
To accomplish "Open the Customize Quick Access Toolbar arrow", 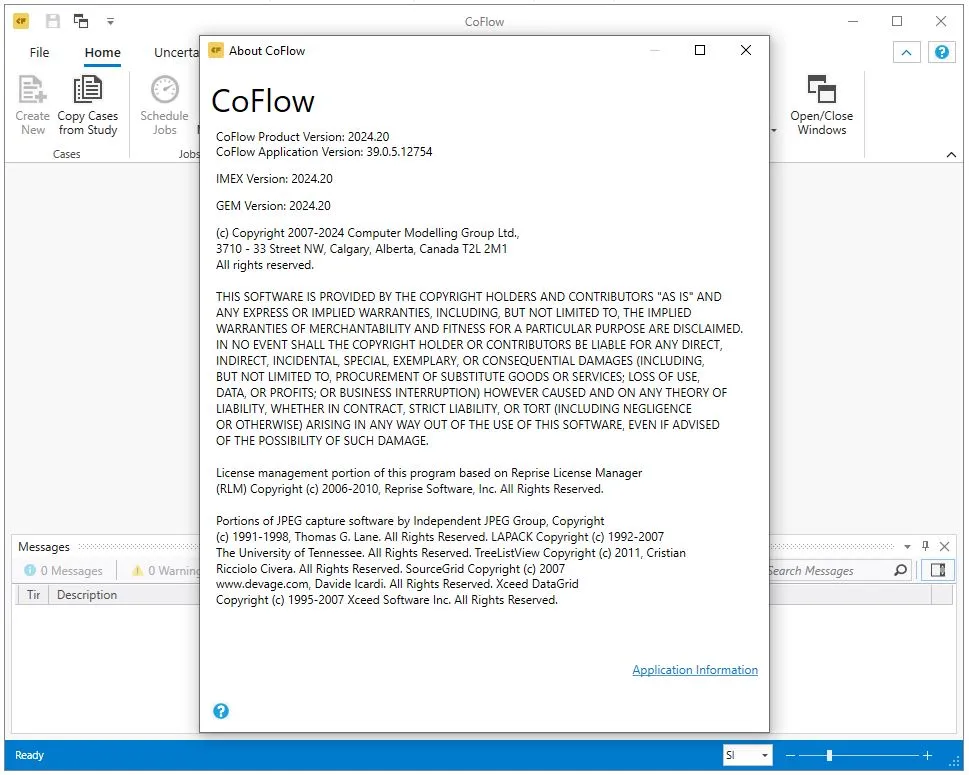I will (x=110, y=22).
